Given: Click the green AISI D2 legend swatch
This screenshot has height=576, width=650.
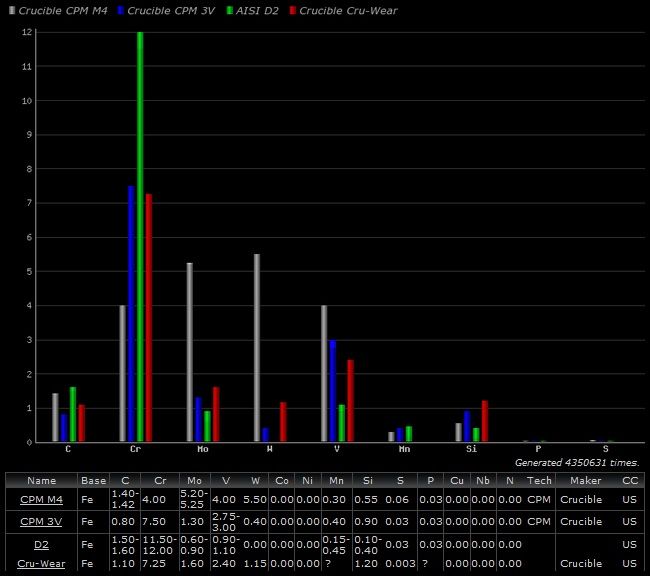Looking at the screenshot, I should pos(230,10).
